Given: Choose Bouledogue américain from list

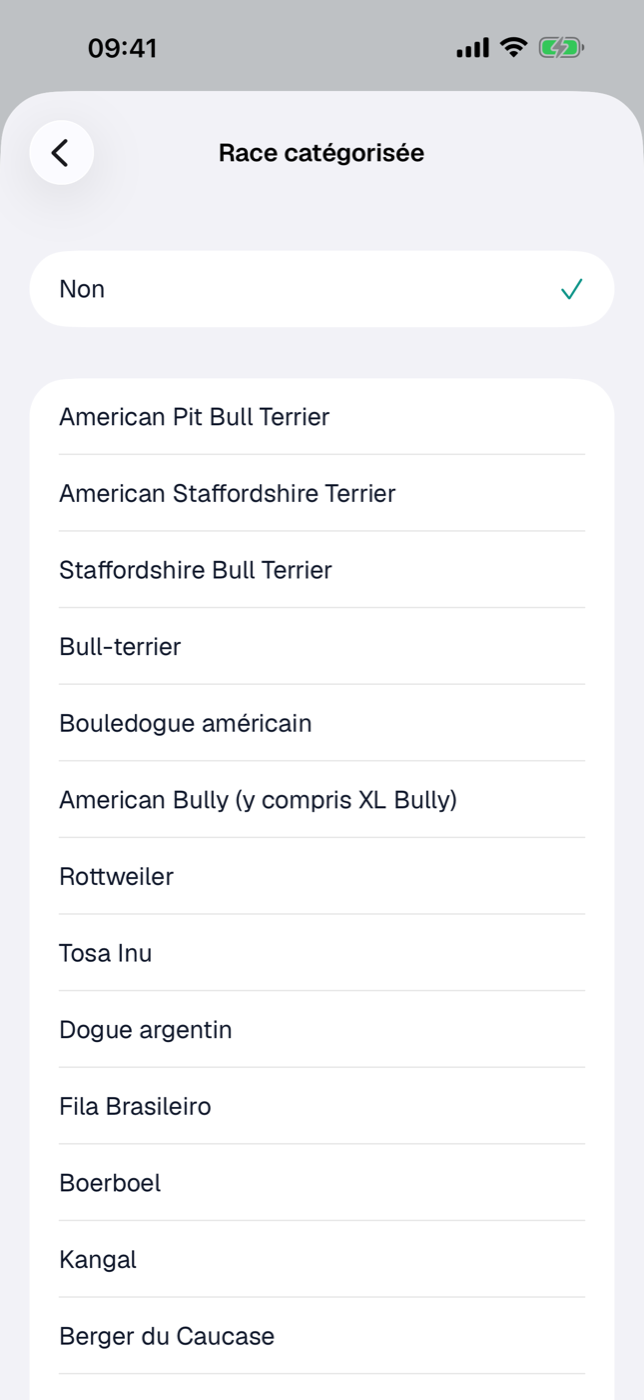Looking at the screenshot, I should pos(322,723).
